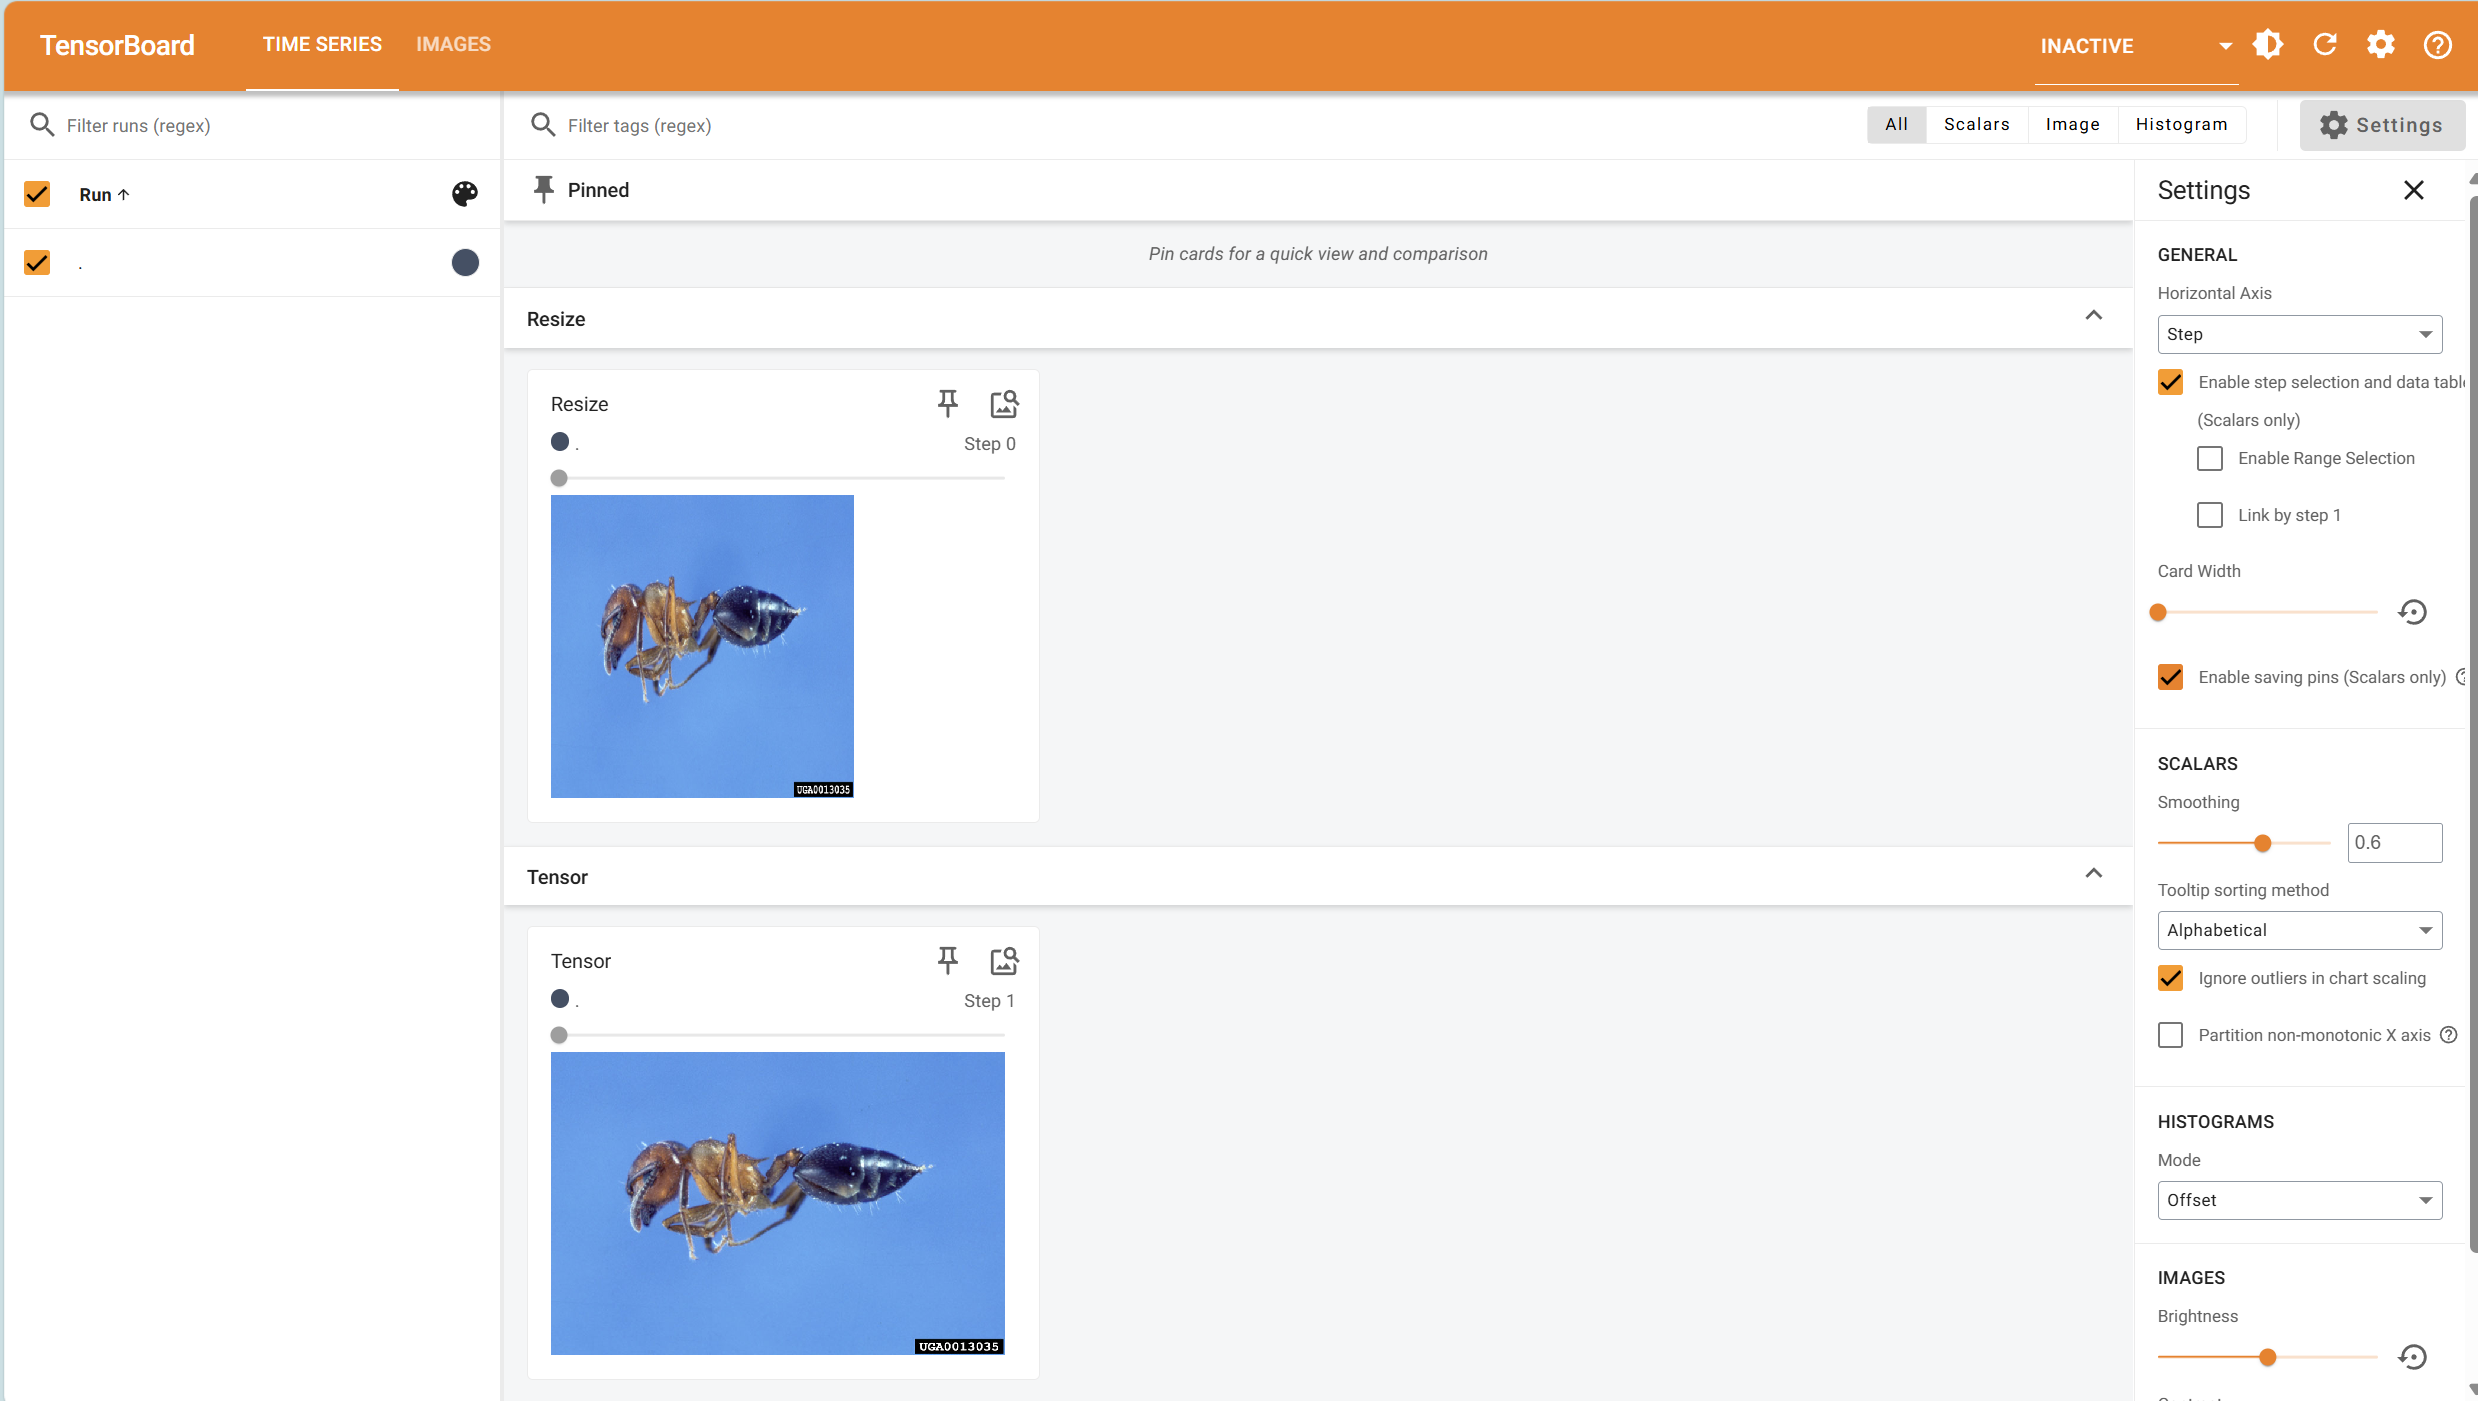
Task: Click the Settings button with gear
Action: click(x=2381, y=125)
